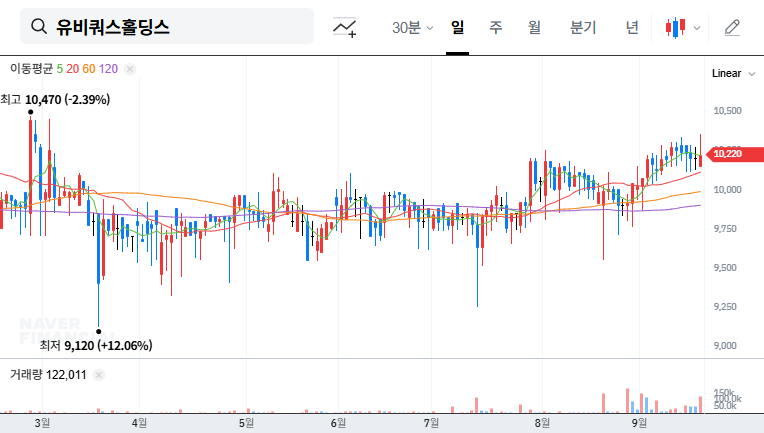Click the 10,500 price axis label
The height and width of the screenshot is (433, 764).
coord(727,111)
